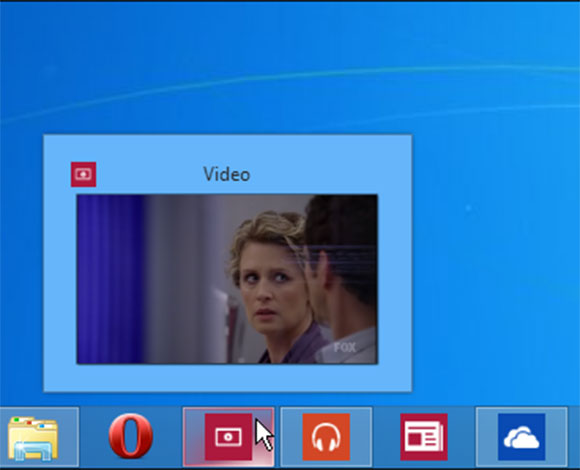
Task: Click the preview popup area below the thumbnail
Action: coord(227,378)
